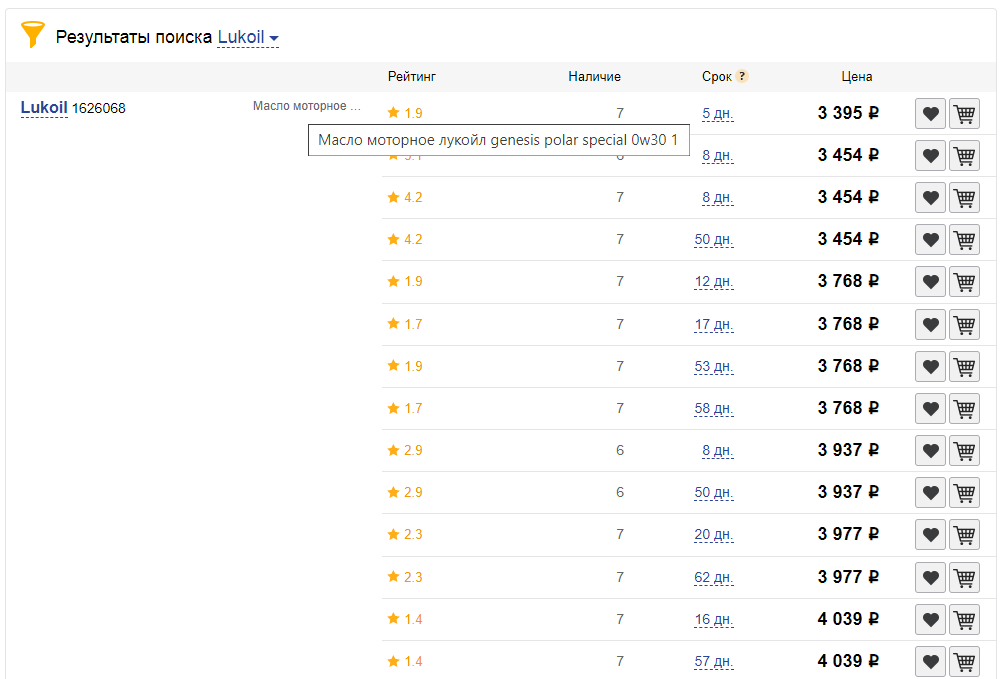The width and height of the screenshot is (1003, 679).
Task: Add the 20 дн. offer to cart
Action: pyautogui.click(x=965, y=535)
